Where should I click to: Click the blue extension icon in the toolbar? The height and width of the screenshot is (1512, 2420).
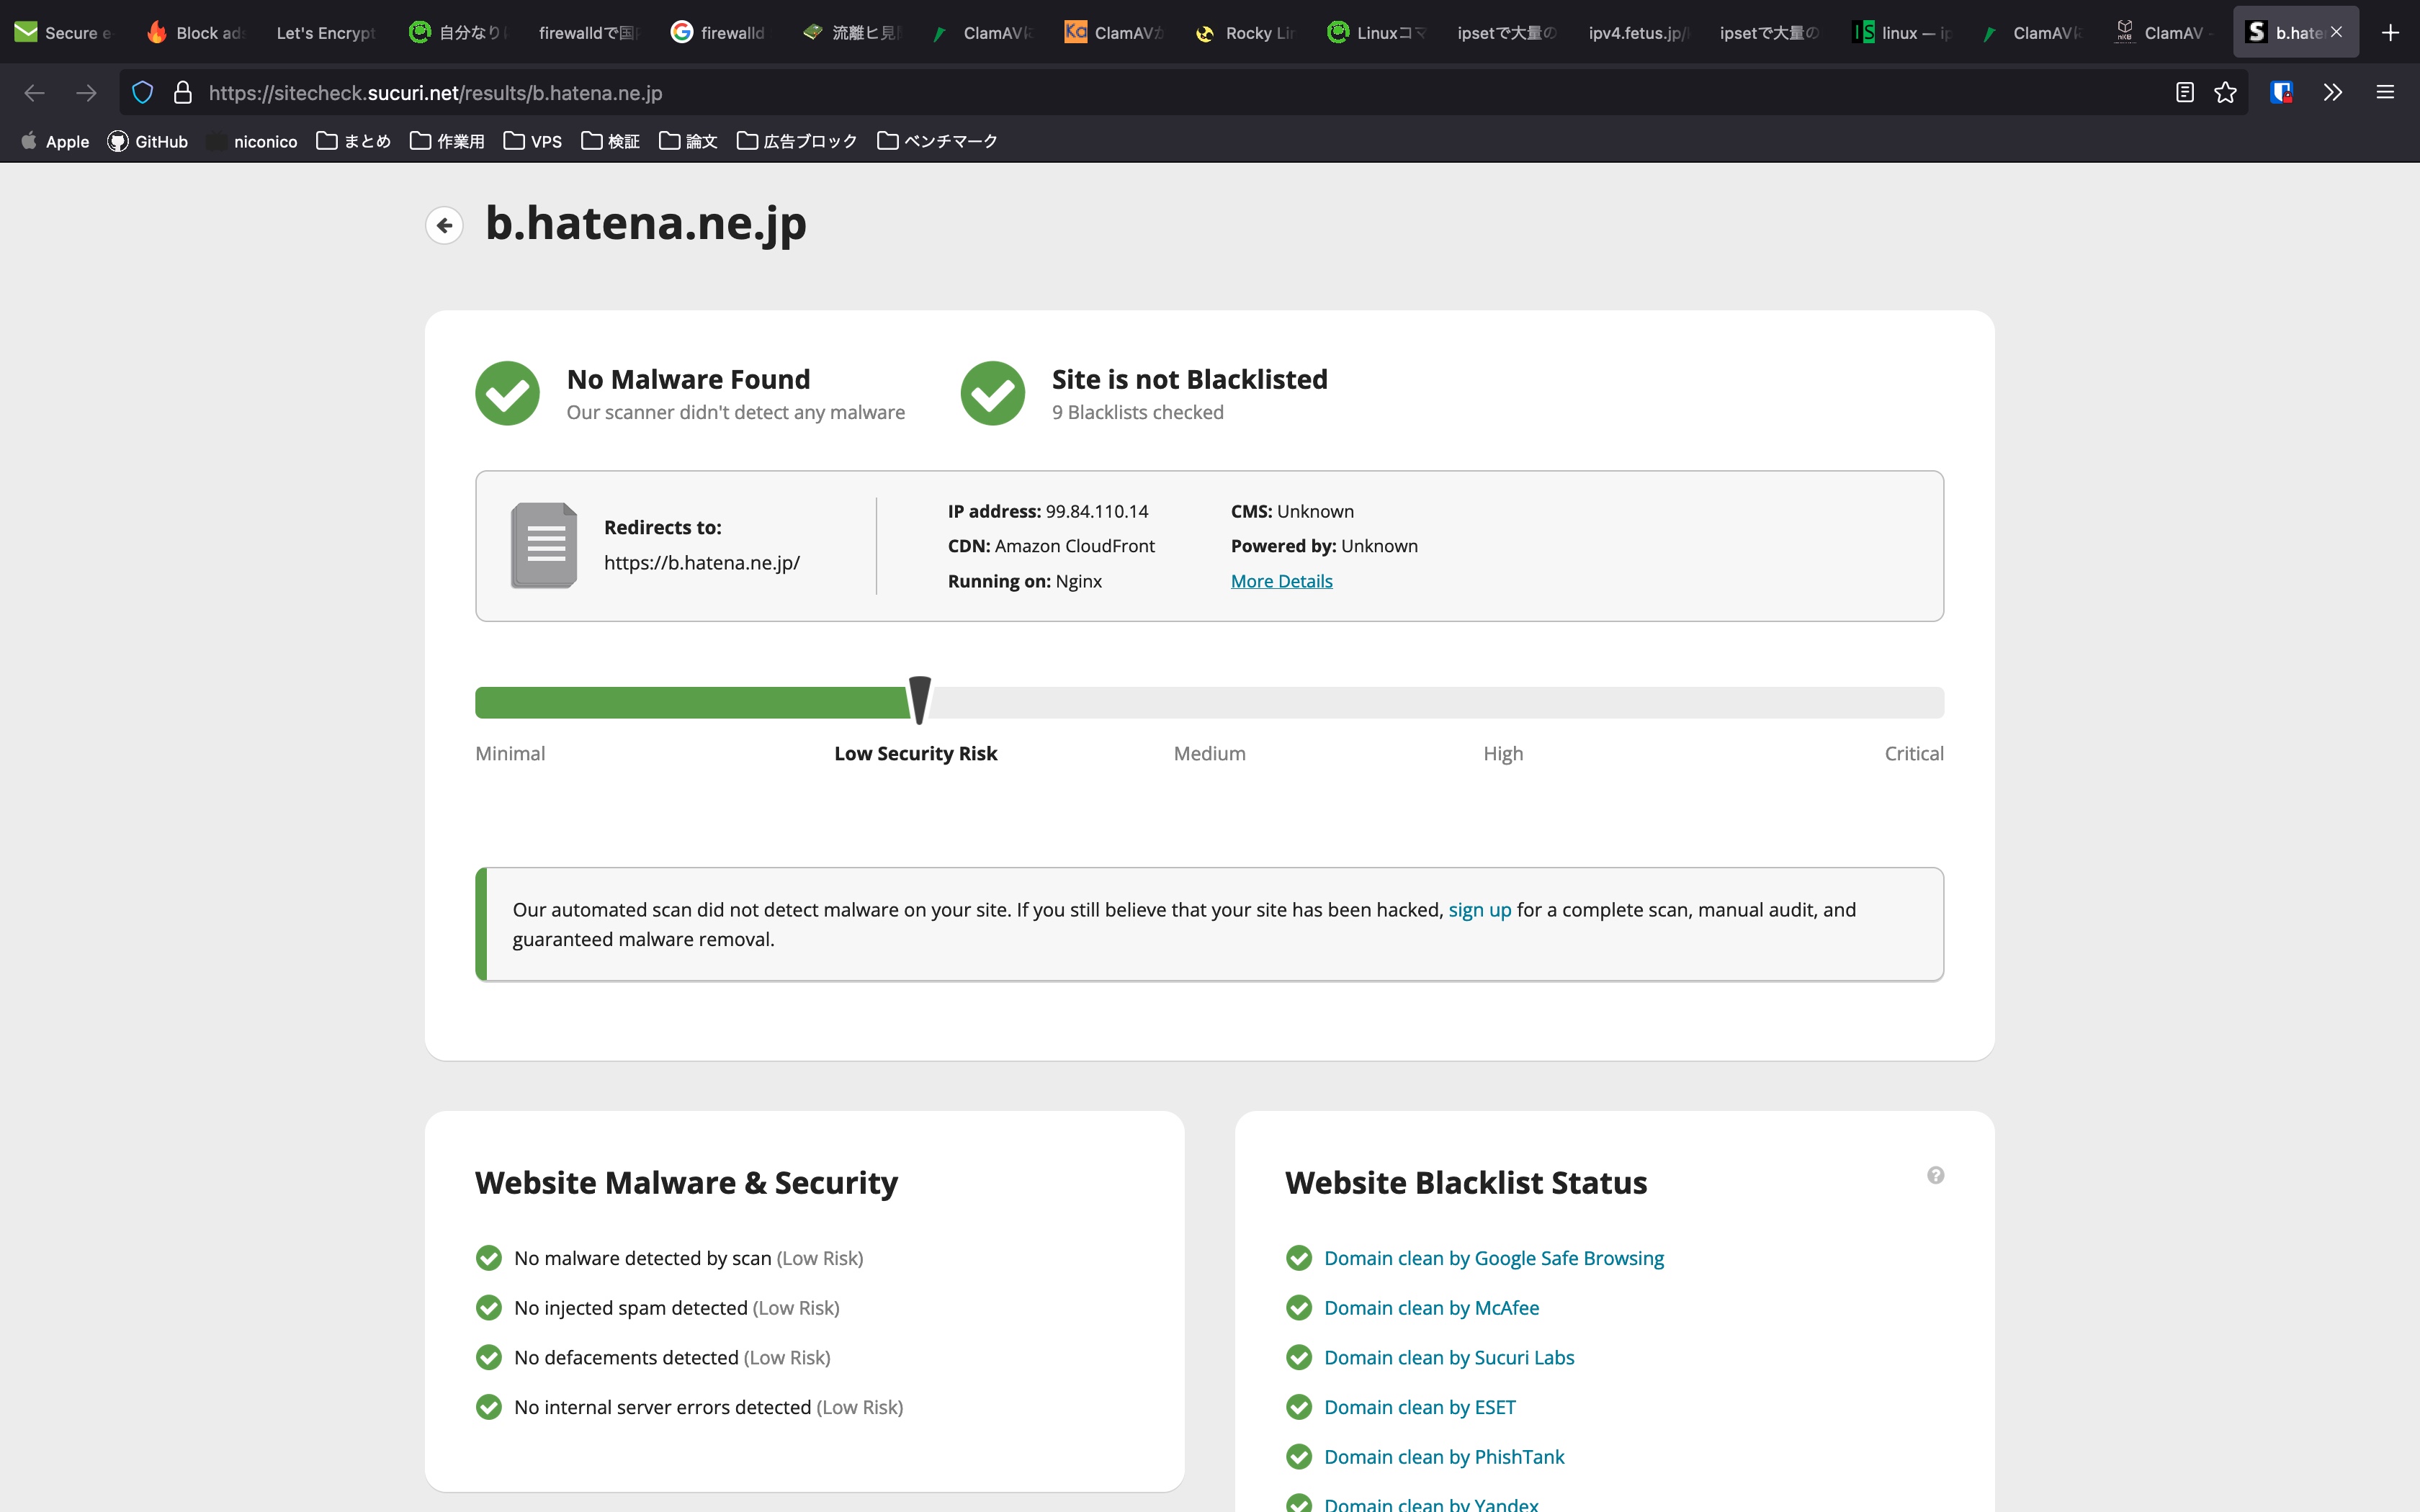point(2282,92)
